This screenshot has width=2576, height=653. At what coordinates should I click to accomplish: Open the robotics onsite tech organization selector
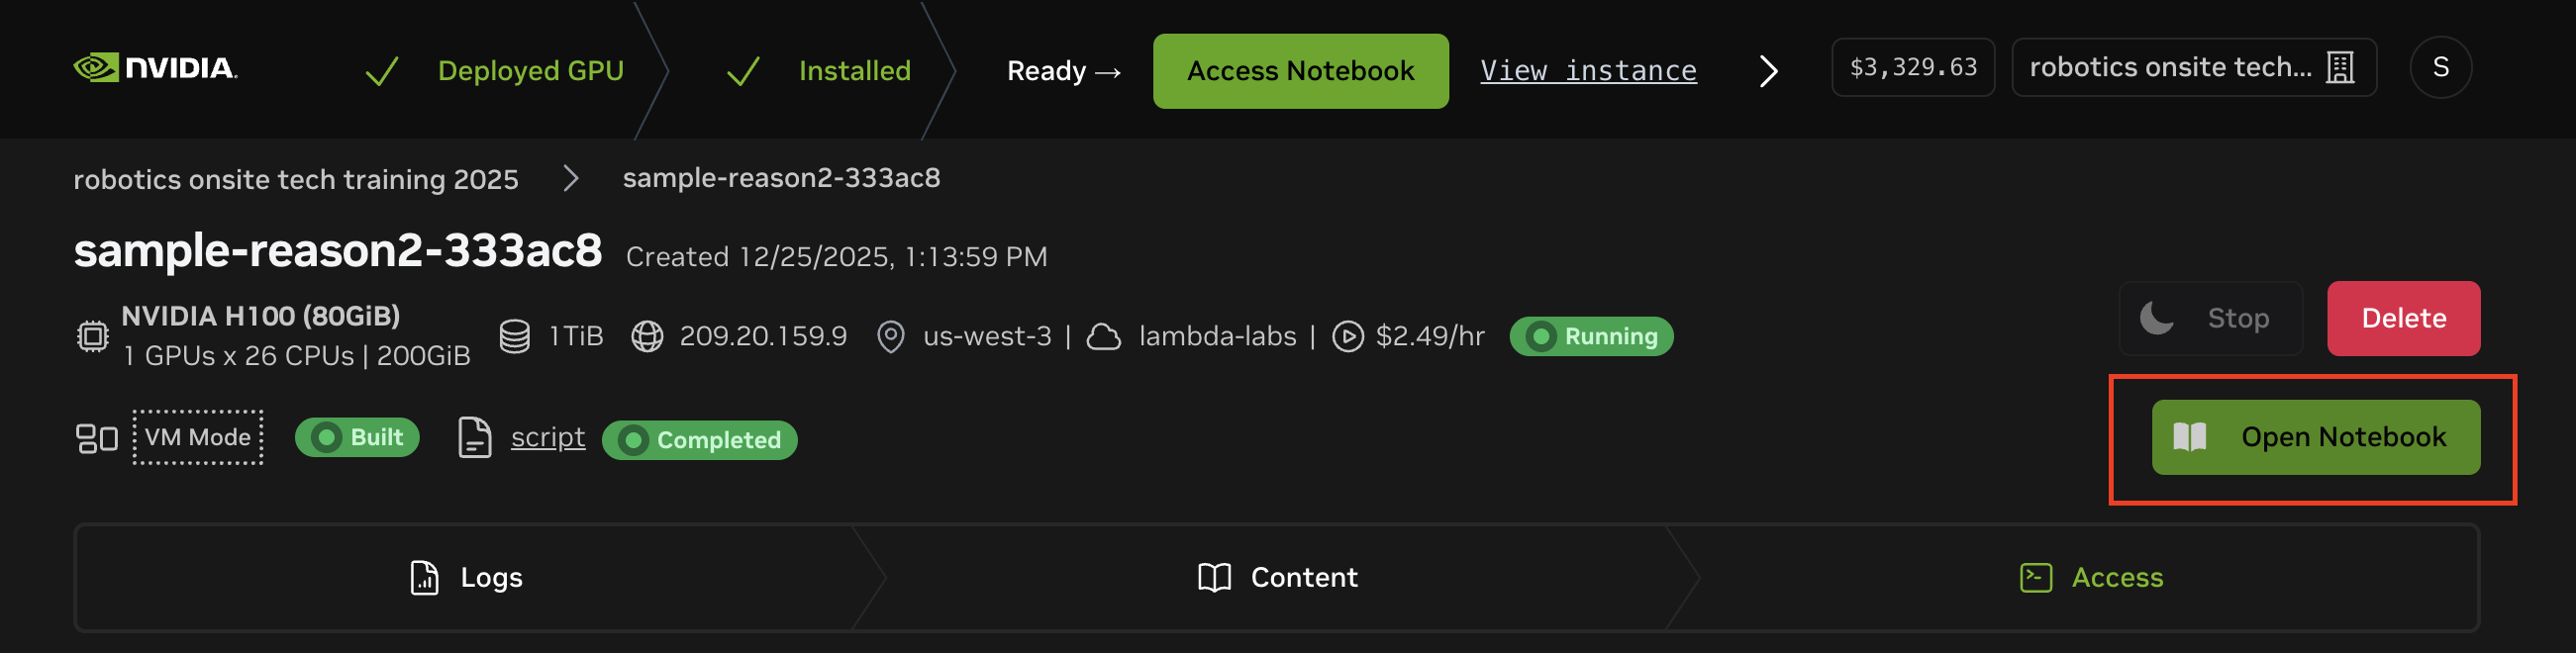[2193, 68]
